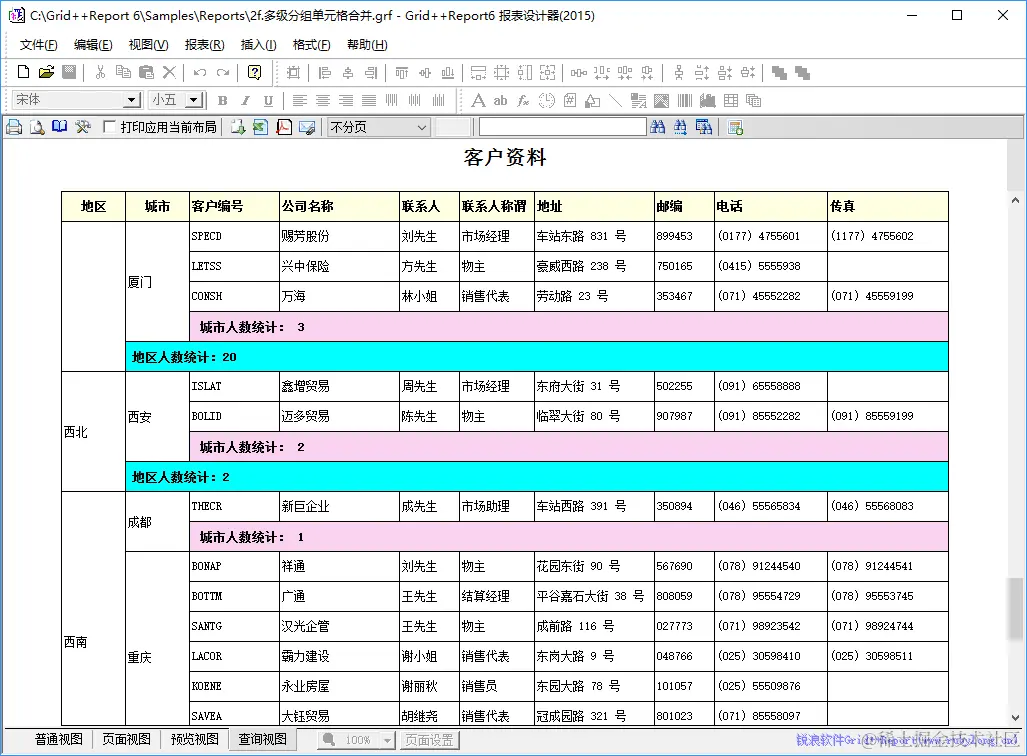Open the 100% zoom level control
Screen dimensions: 1027x756
pyautogui.click(x=357, y=741)
